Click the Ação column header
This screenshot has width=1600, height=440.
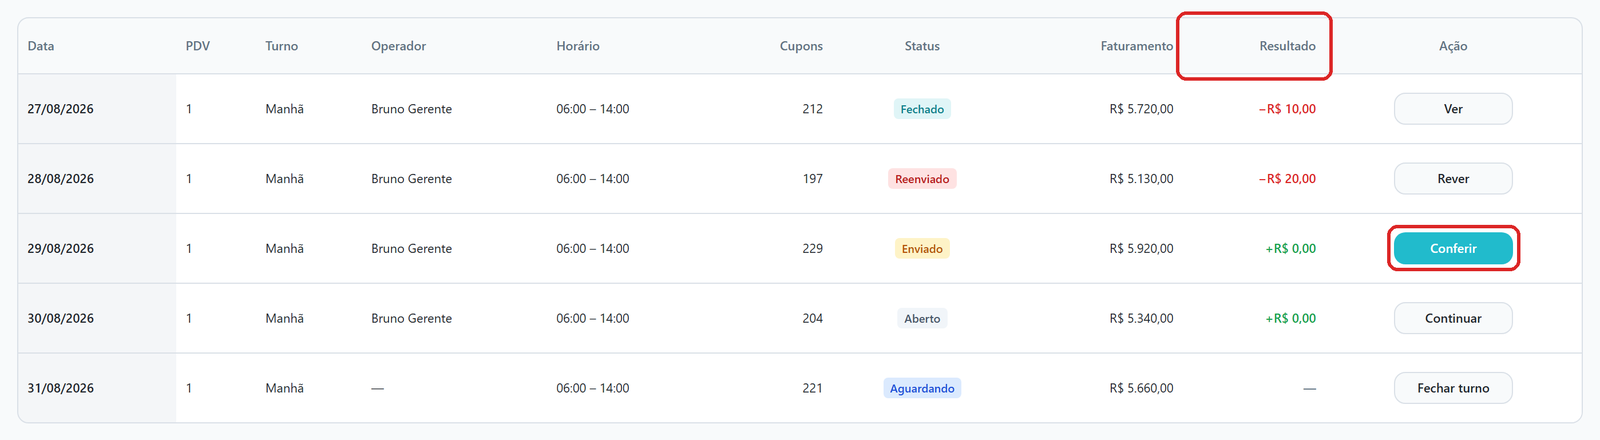point(1453,46)
